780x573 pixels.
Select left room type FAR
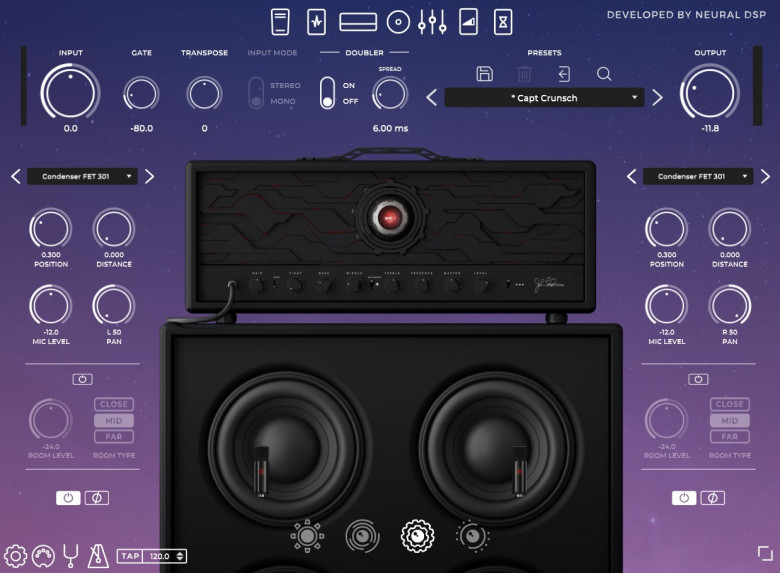click(x=114, y=437)
